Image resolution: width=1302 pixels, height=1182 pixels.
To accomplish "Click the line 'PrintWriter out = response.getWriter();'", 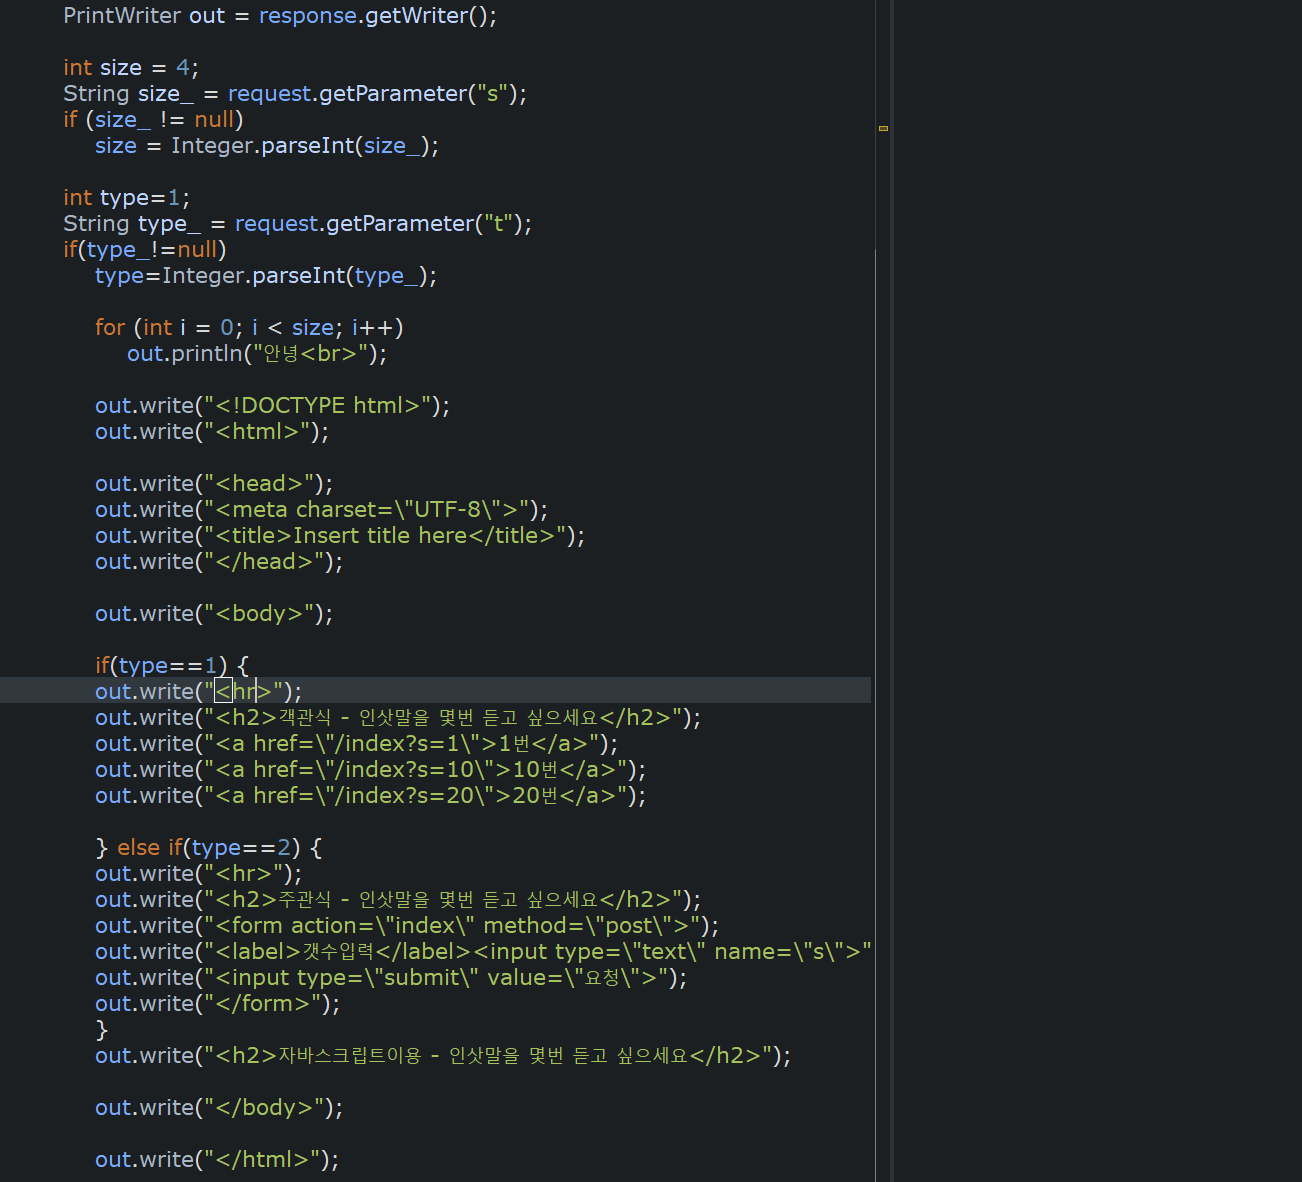I will tap(280, 16).
